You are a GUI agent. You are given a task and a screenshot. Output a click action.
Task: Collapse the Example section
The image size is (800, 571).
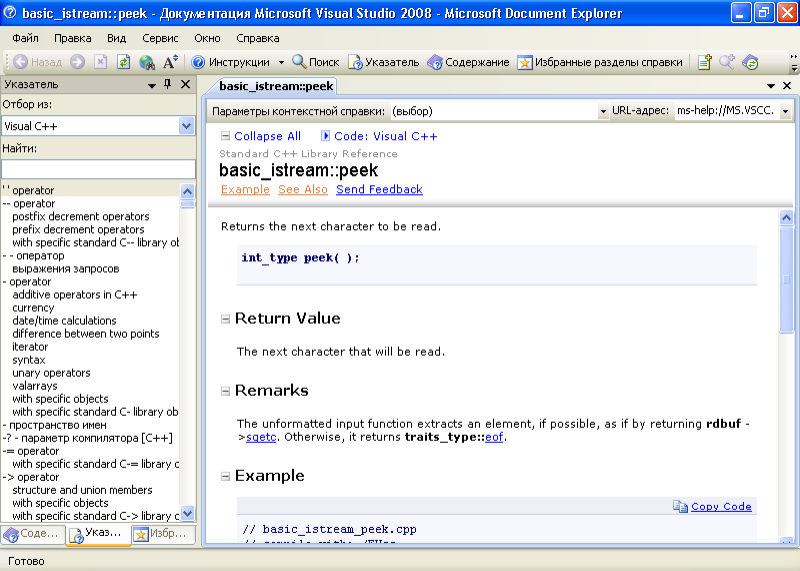click(225, 476)
